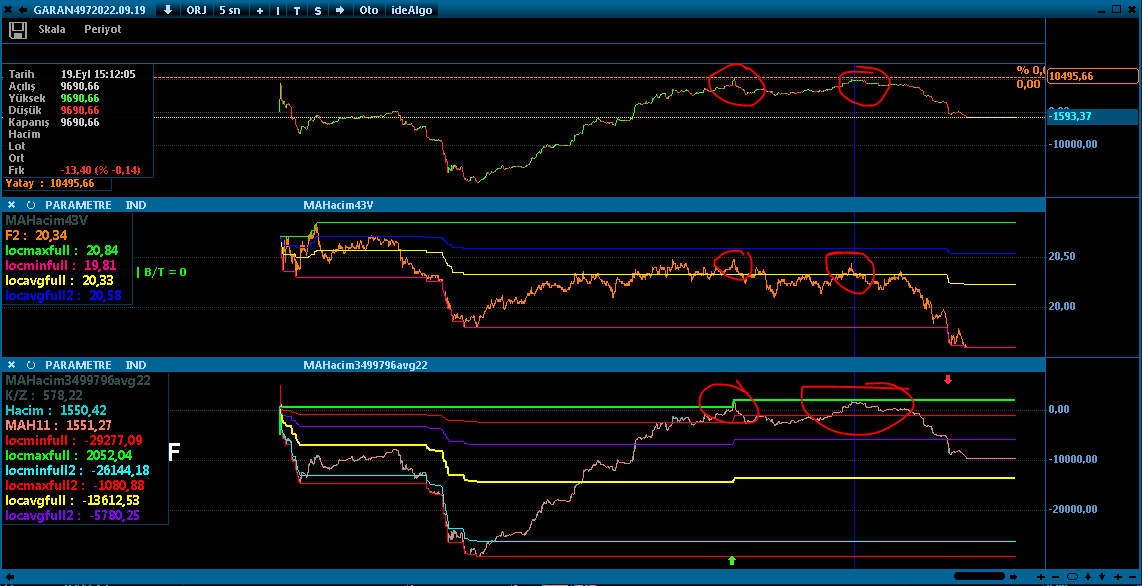Click the locmaxfull2 : -1080,88 legend
The height and width of the screenshot is (586, 1142).
coord(73,486)
